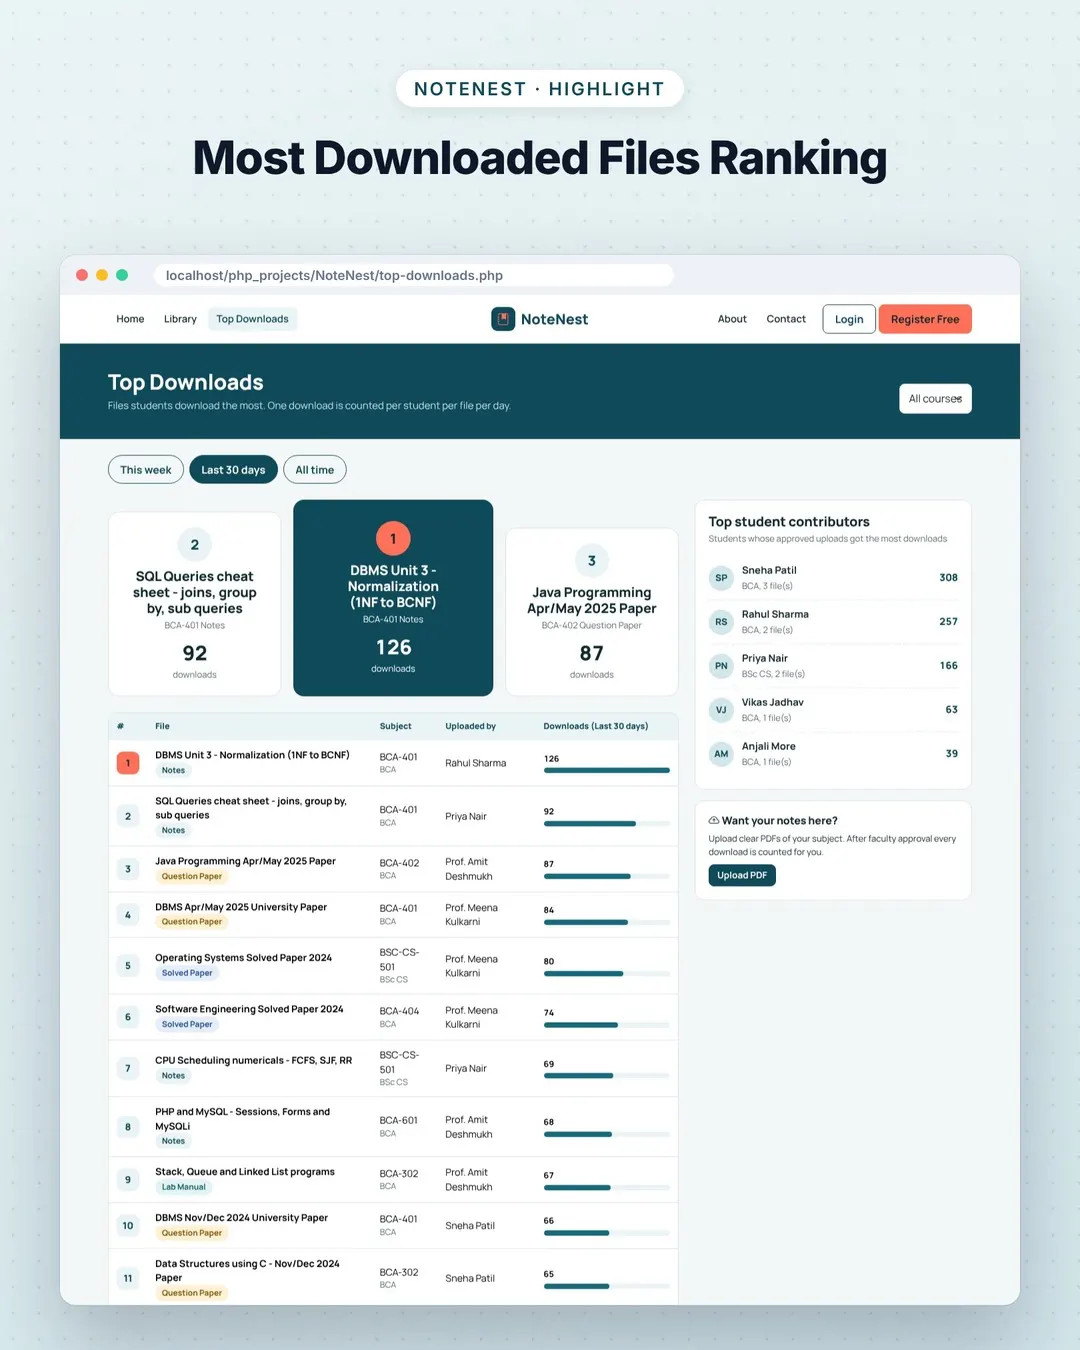
Task: Click Sneha Patil's 308 downloads count
Action: [948, 578]
